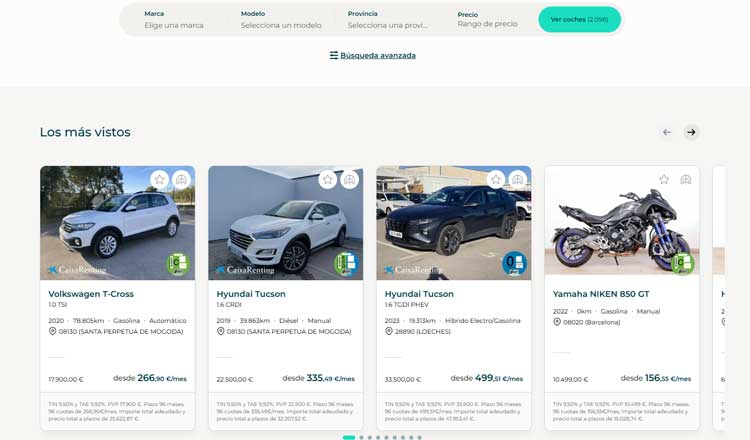Expand the Provincia selector
The width and height of the screenshot is (750, 440).
[x=388, y=20]
